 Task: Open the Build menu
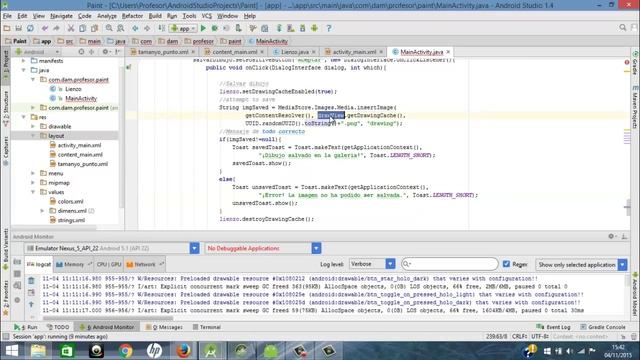click(x=155, y=16)
